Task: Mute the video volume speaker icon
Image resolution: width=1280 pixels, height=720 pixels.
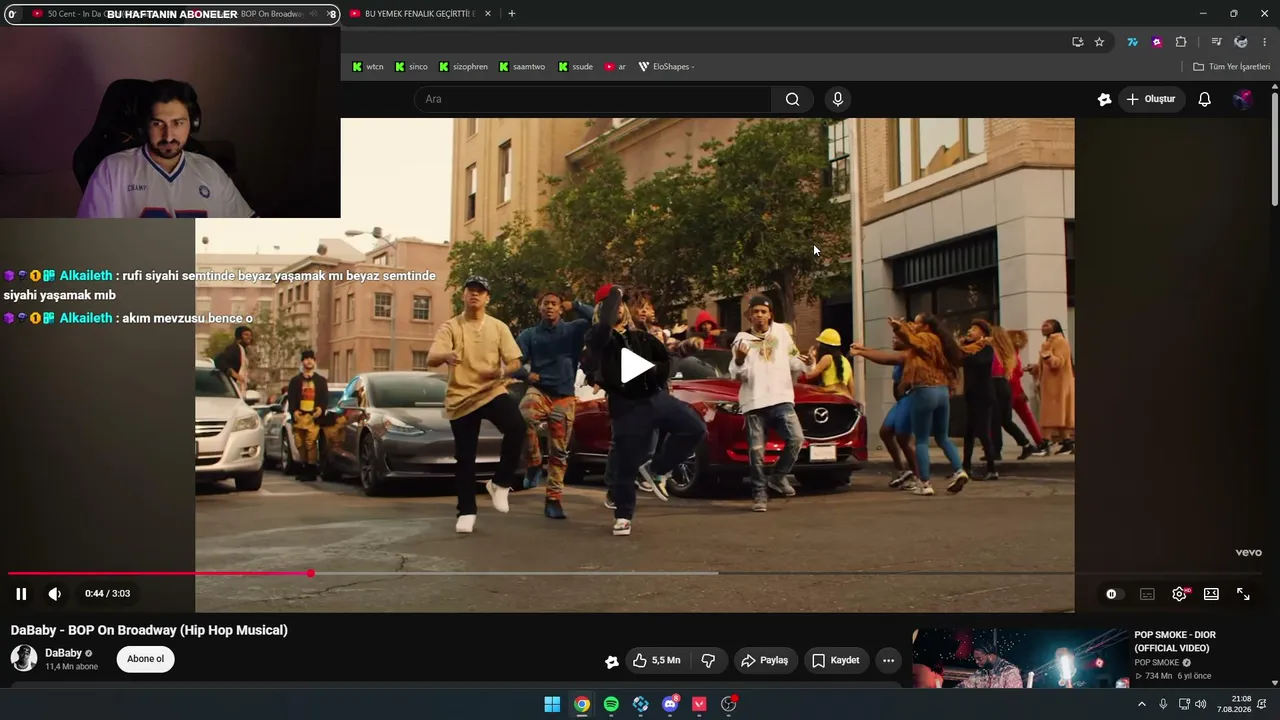Action: pos(55,594)
